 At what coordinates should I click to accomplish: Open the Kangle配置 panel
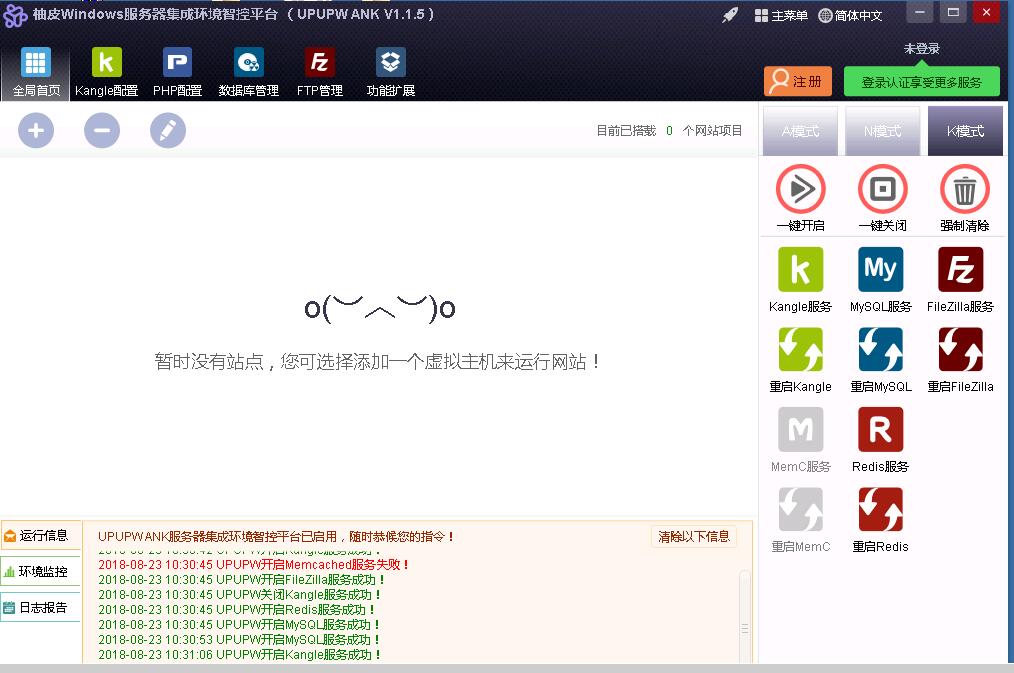tap(105, 70)
